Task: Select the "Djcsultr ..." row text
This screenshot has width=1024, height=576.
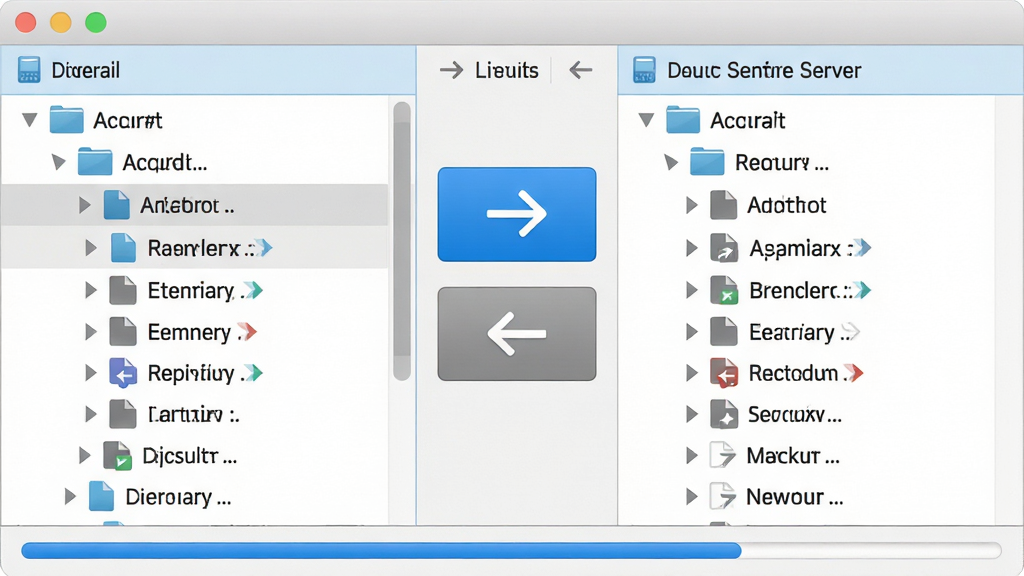Action: (x=189, y=456)
